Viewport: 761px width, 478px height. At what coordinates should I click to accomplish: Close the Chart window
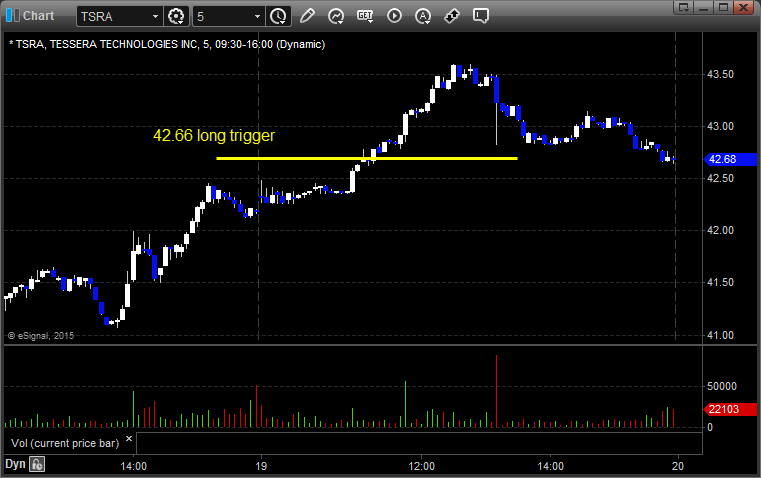(744, 7)
